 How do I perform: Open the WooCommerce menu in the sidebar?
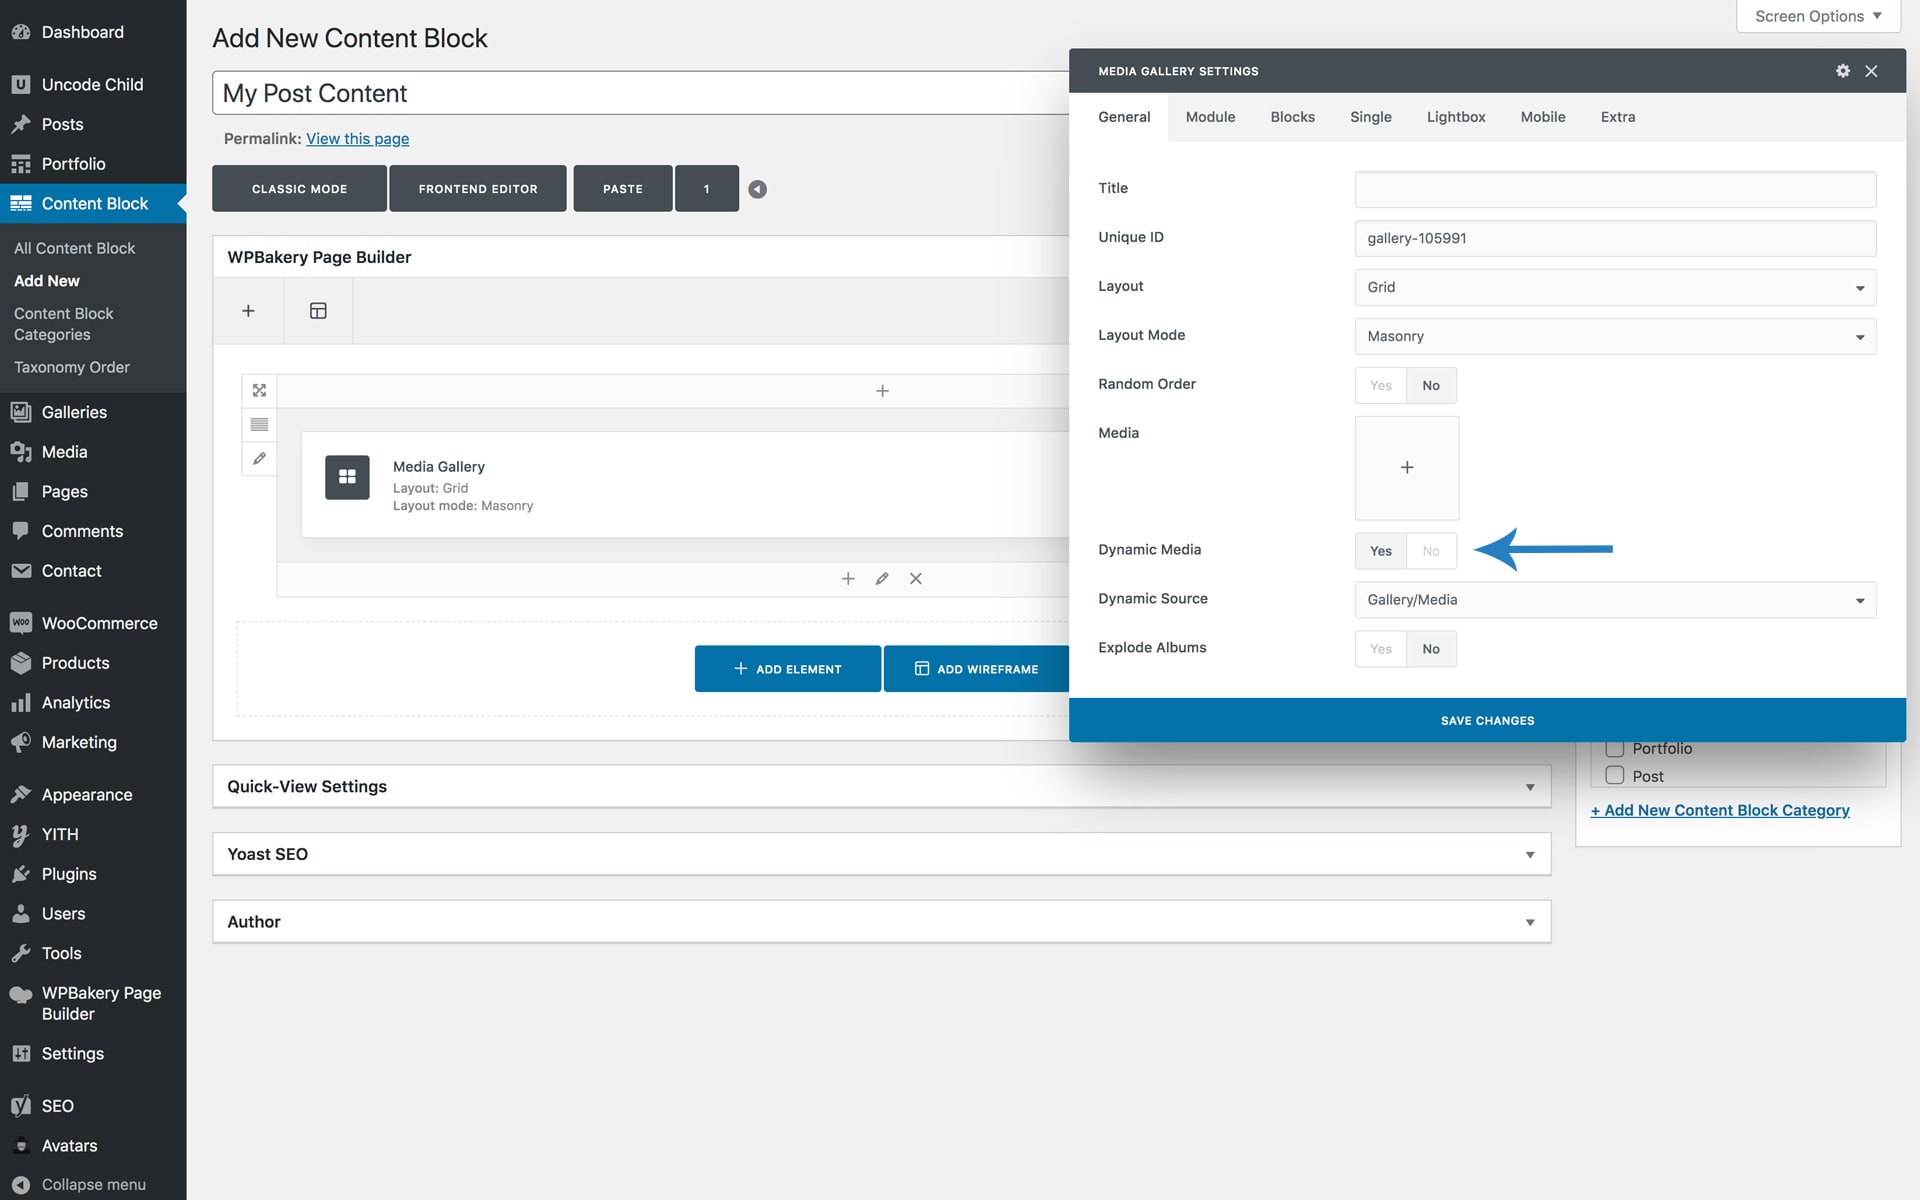point(99,623)
